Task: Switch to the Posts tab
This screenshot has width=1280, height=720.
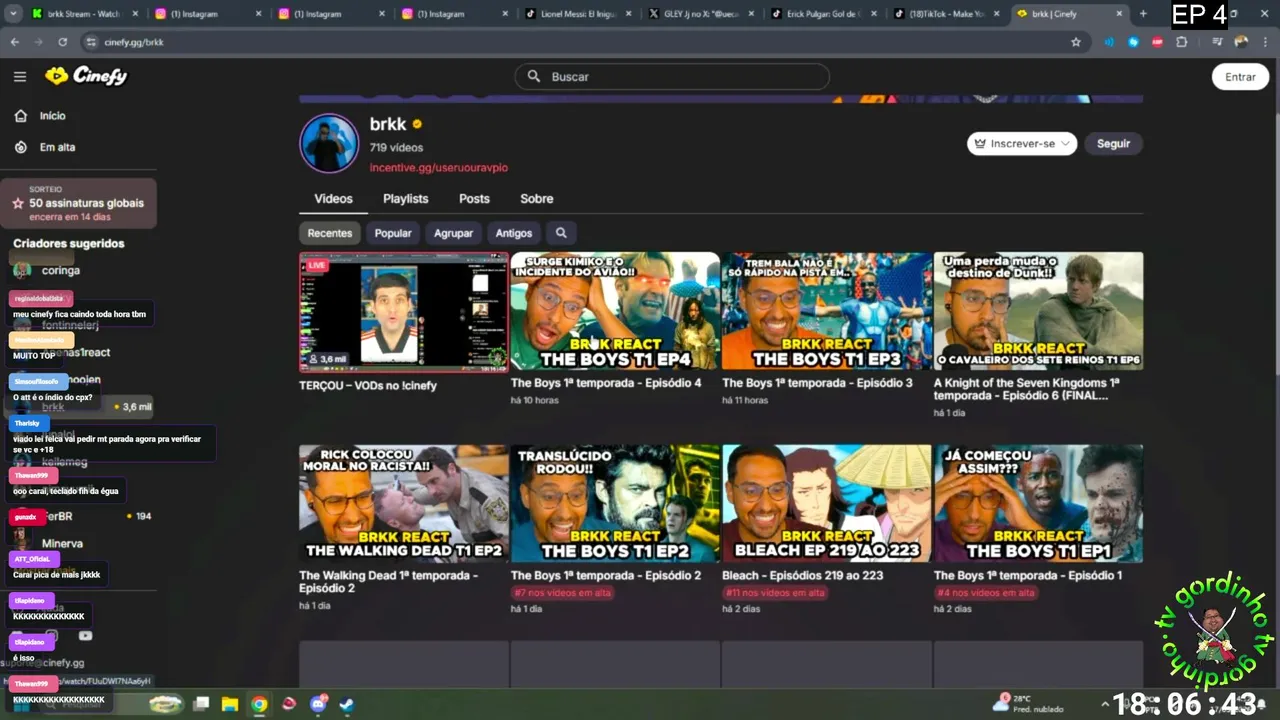Action: pos(474,199)
